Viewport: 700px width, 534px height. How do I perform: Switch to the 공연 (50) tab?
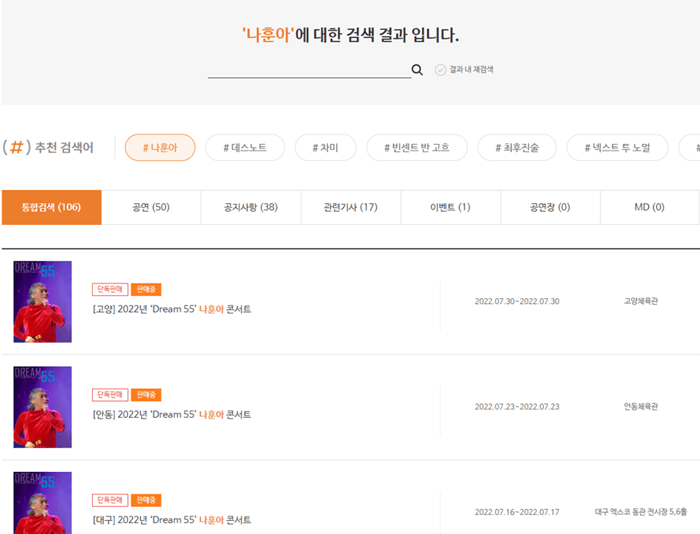click(151, 207)
